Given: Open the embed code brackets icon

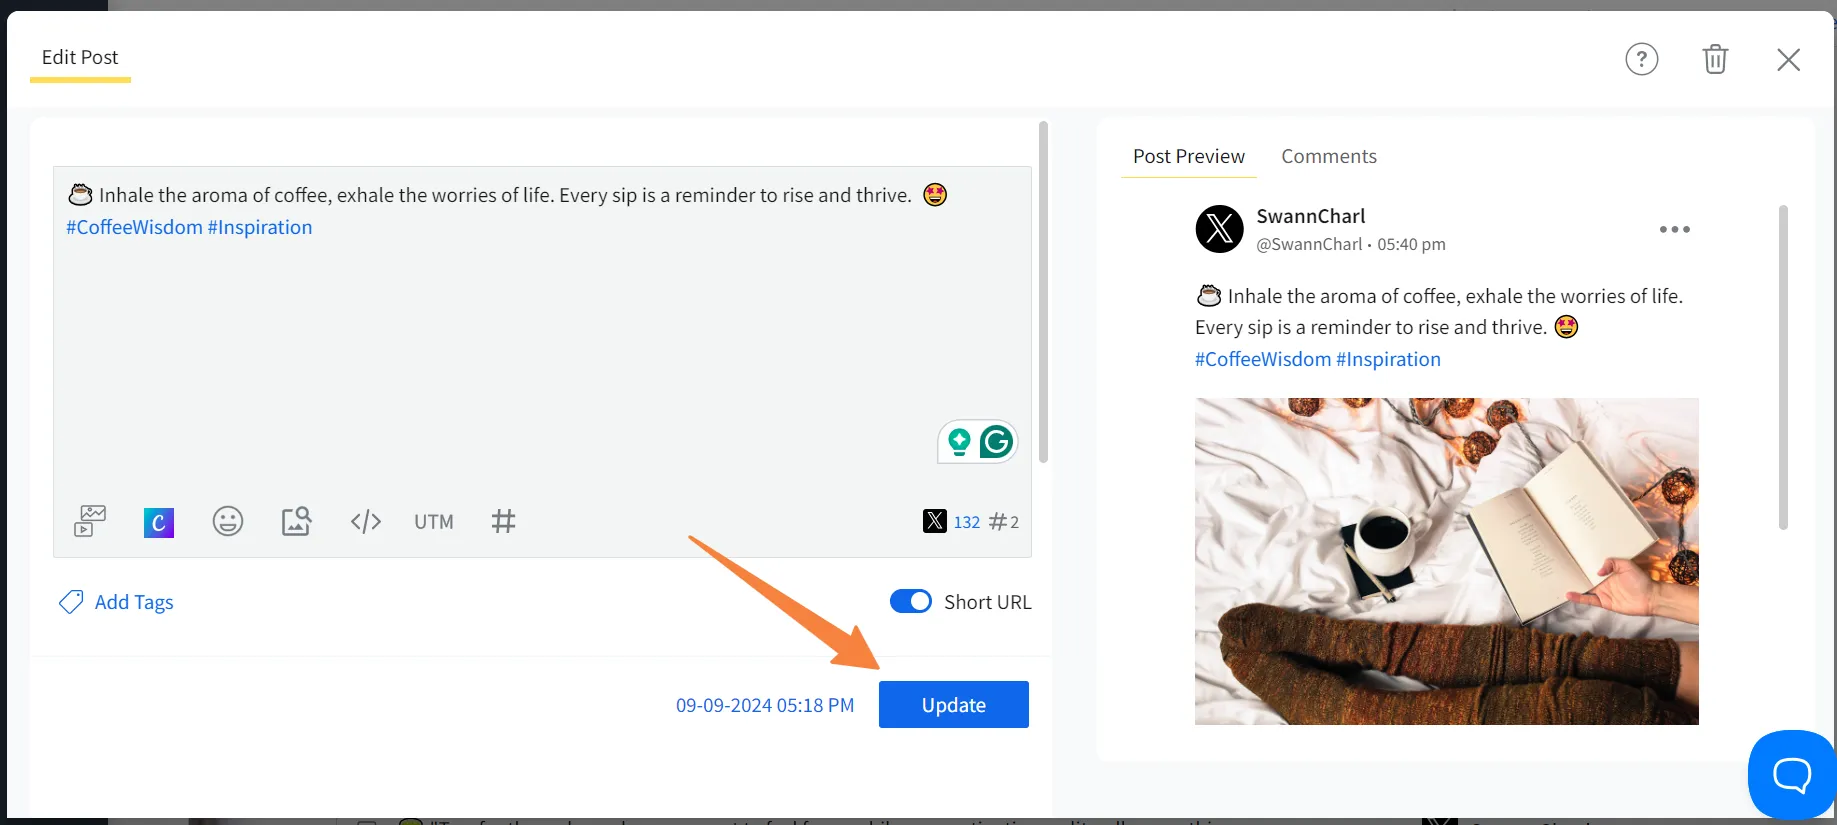Looking at the screenshot, I should coord(366,522).
